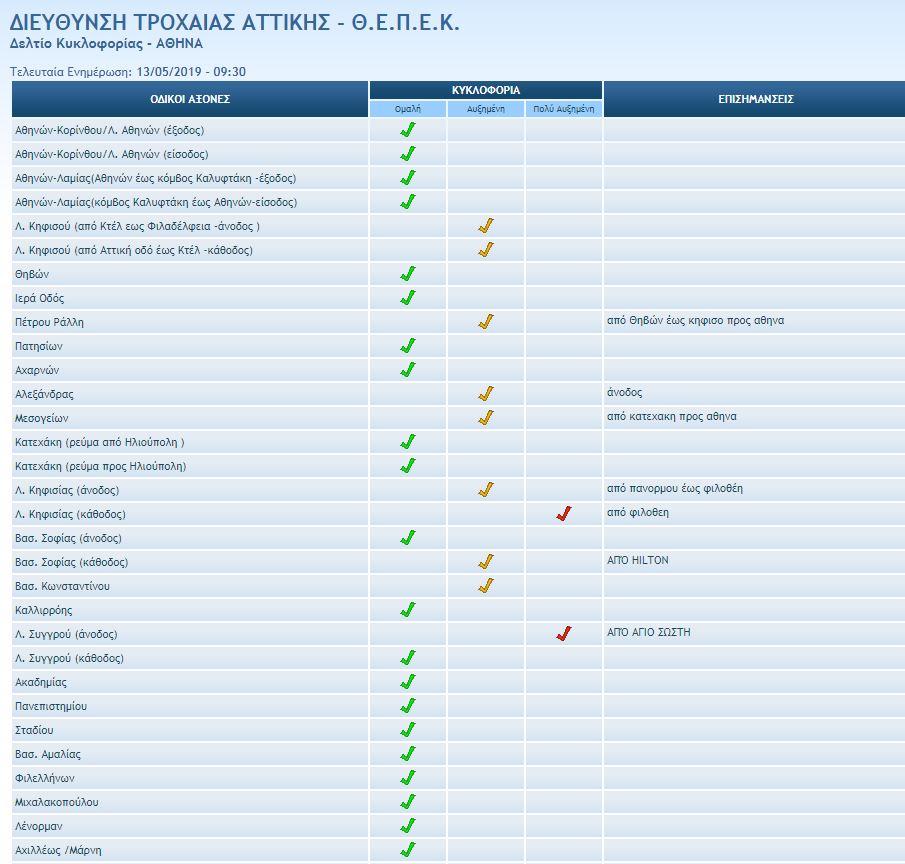905x864 pixels.
Task: Click green checkmark for Πατησίων
Action: [407, 346]
